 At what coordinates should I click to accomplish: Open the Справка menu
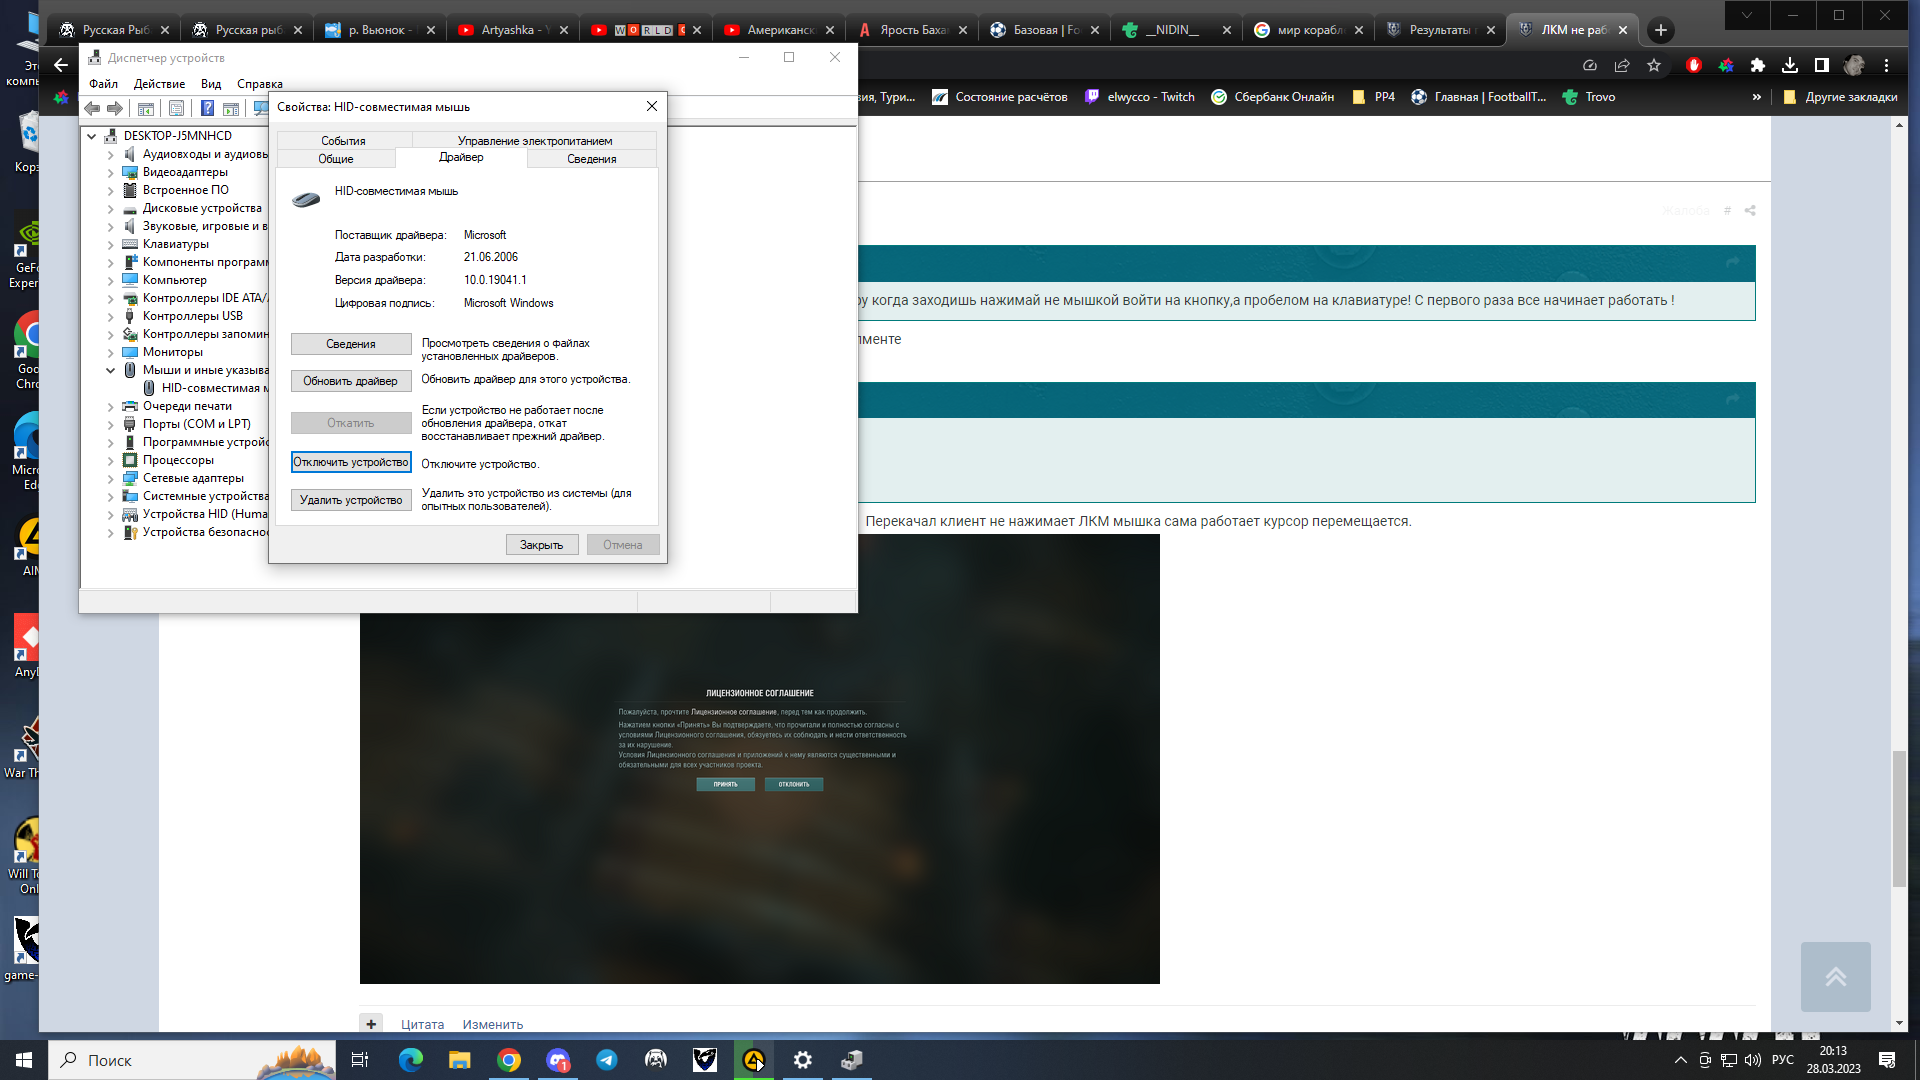pos(260,84)
